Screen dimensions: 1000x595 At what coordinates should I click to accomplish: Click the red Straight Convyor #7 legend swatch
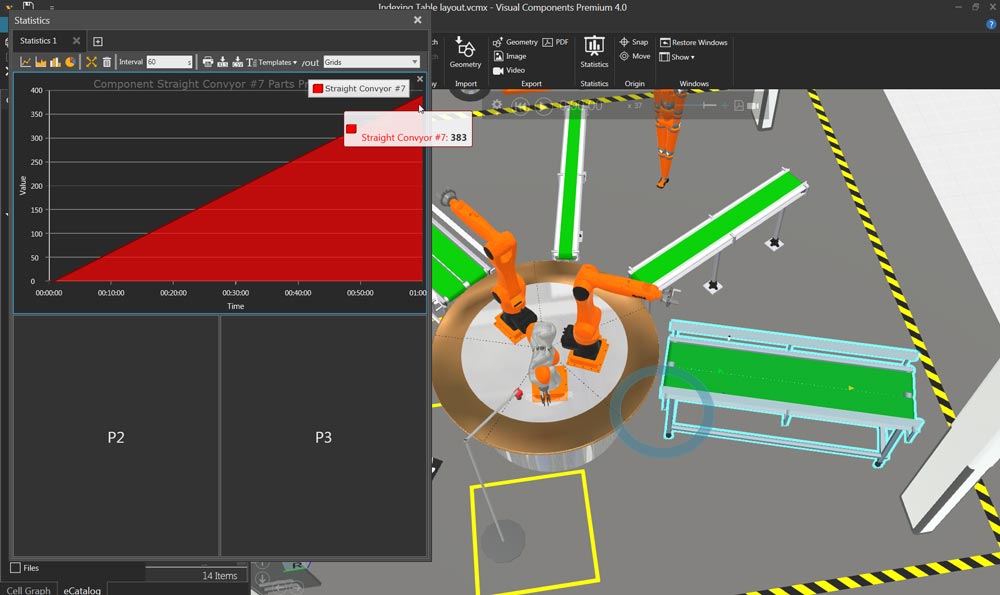pyautogui.click(x=318, y=89)
